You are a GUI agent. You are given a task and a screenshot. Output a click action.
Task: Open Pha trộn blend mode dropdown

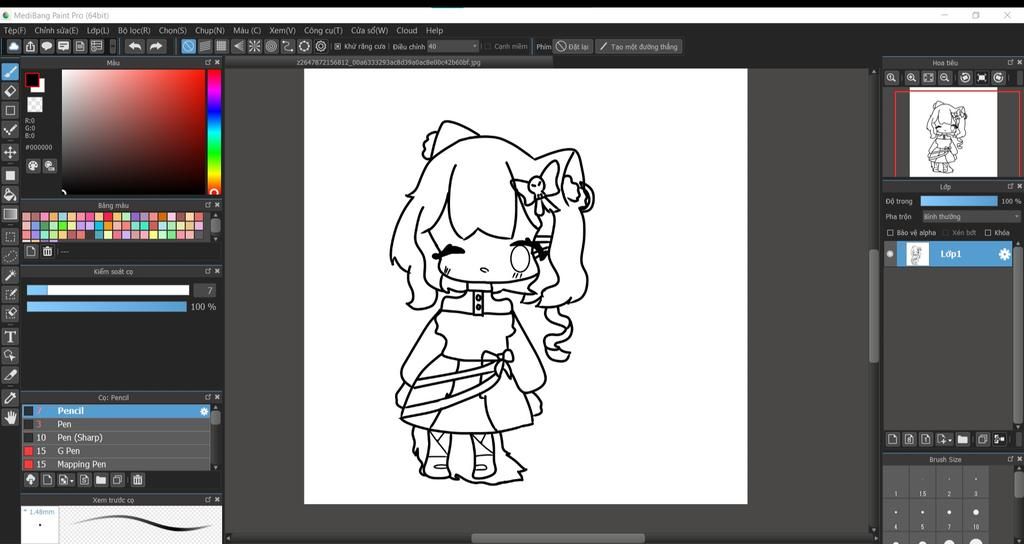tap(970, 216)
